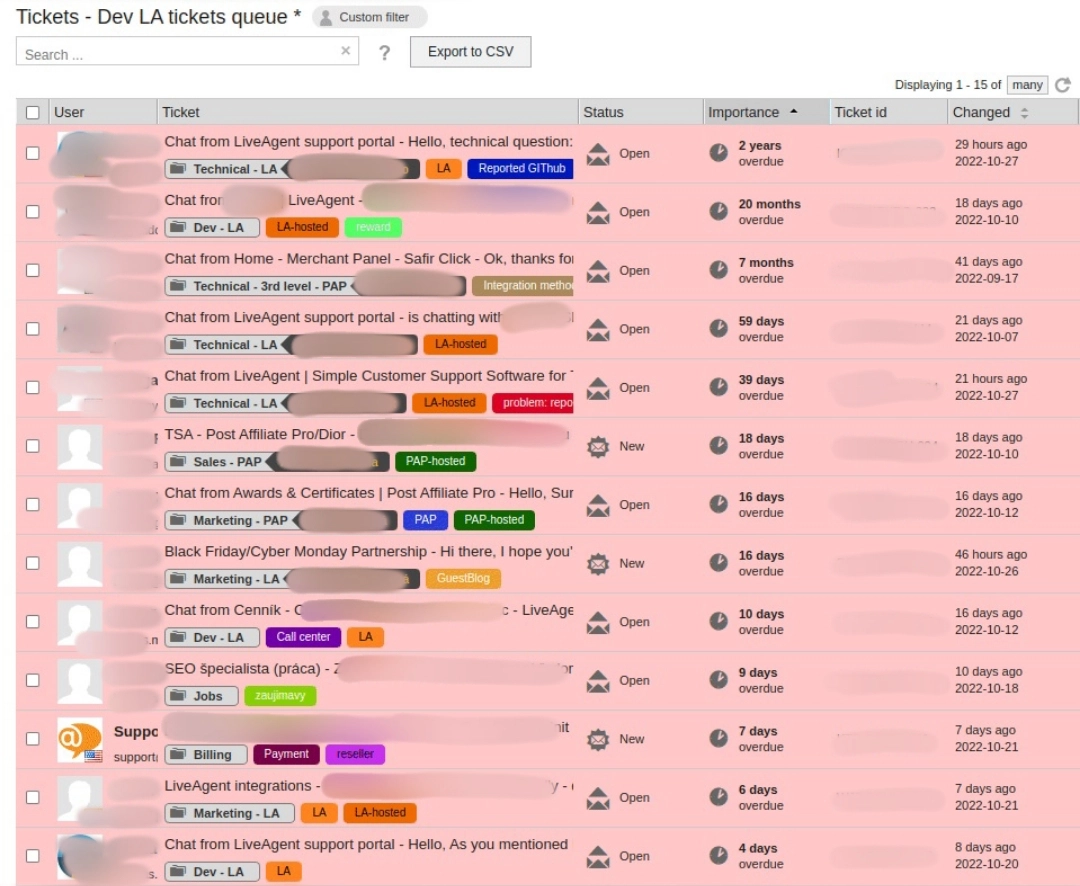Click the clock icon next to 20 months overdue
The image size is (1080, 886).
718,212
